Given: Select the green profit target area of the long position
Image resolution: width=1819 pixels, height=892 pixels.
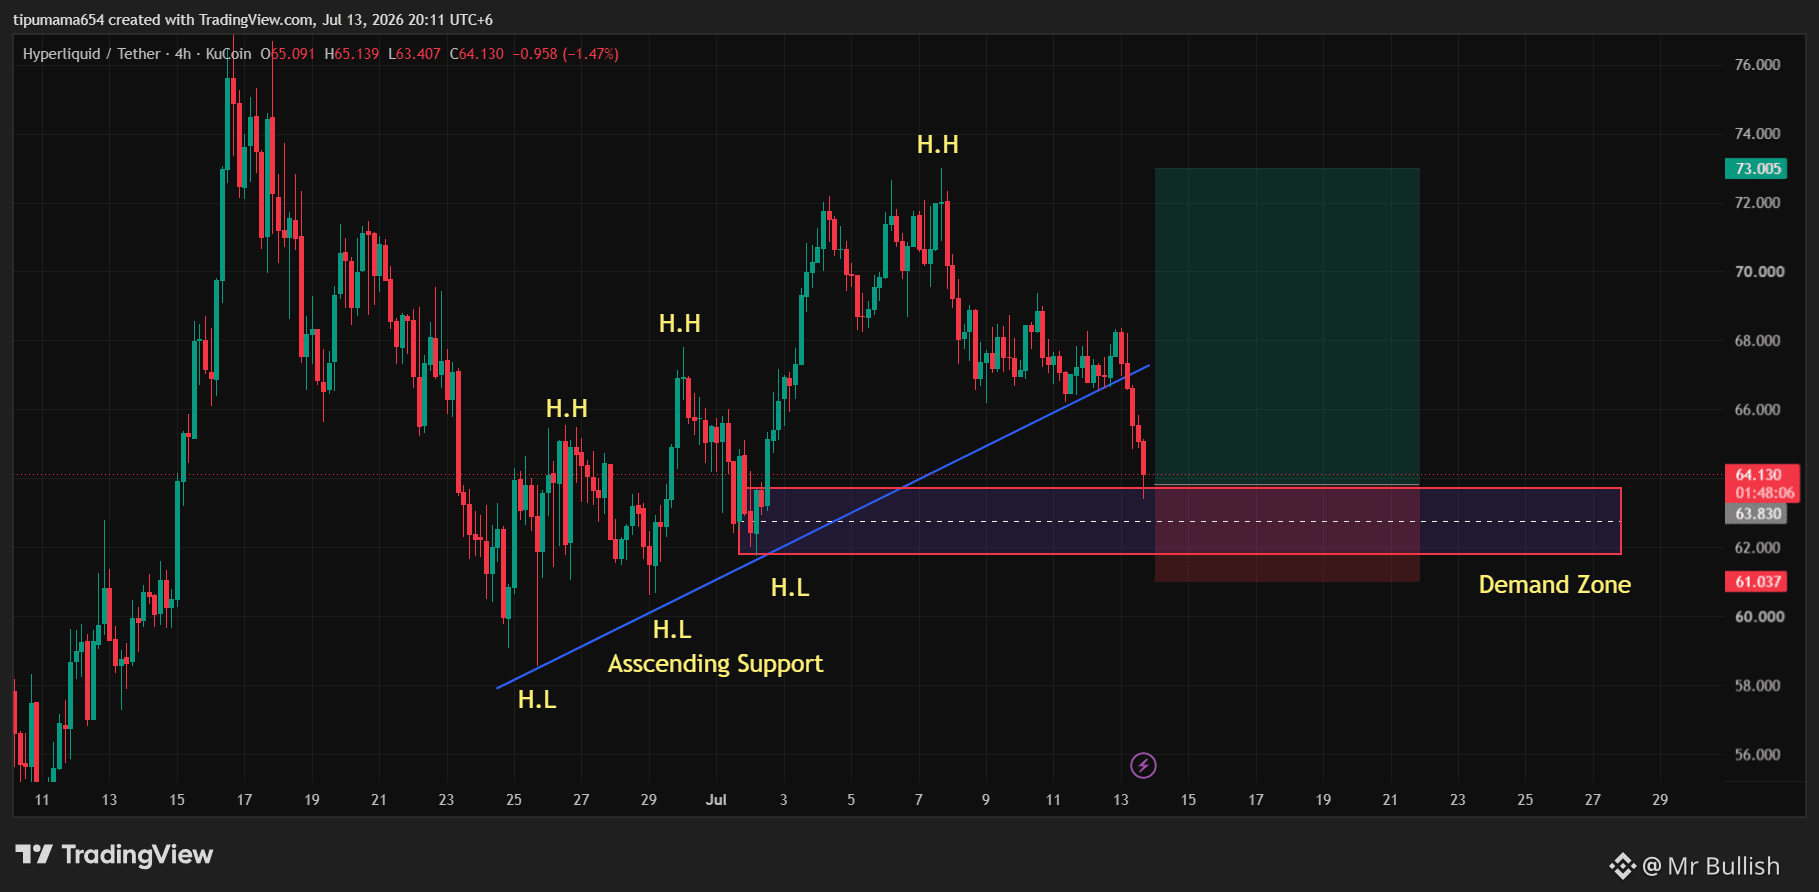Looking at the screenshot, I should pos(1287,326).
